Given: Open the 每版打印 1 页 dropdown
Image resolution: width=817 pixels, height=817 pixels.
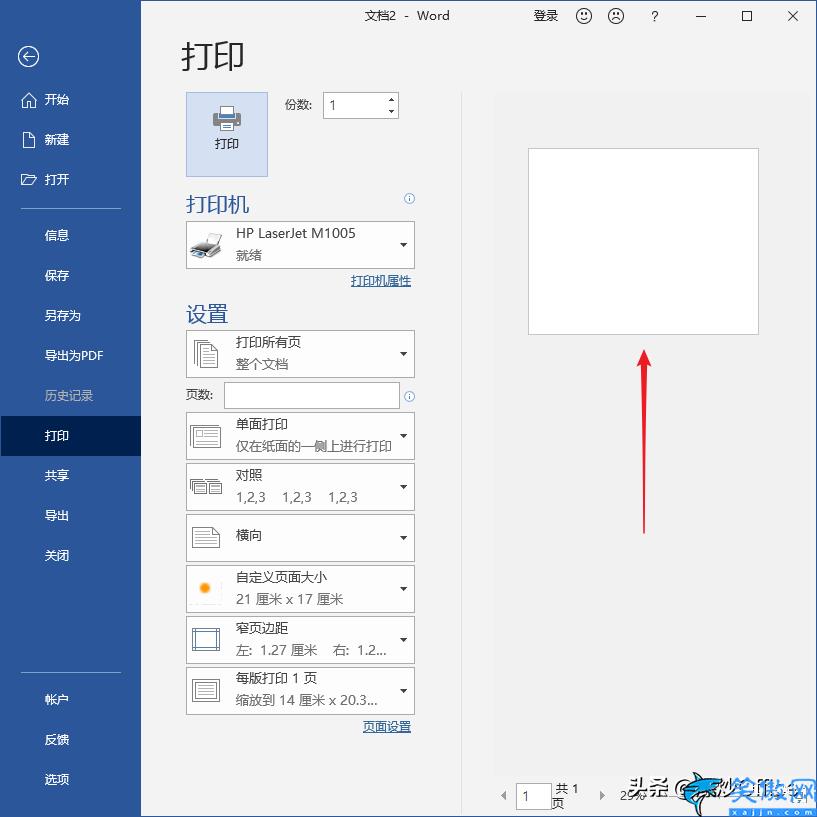Looking at the screenshot, I should point(300,691).
